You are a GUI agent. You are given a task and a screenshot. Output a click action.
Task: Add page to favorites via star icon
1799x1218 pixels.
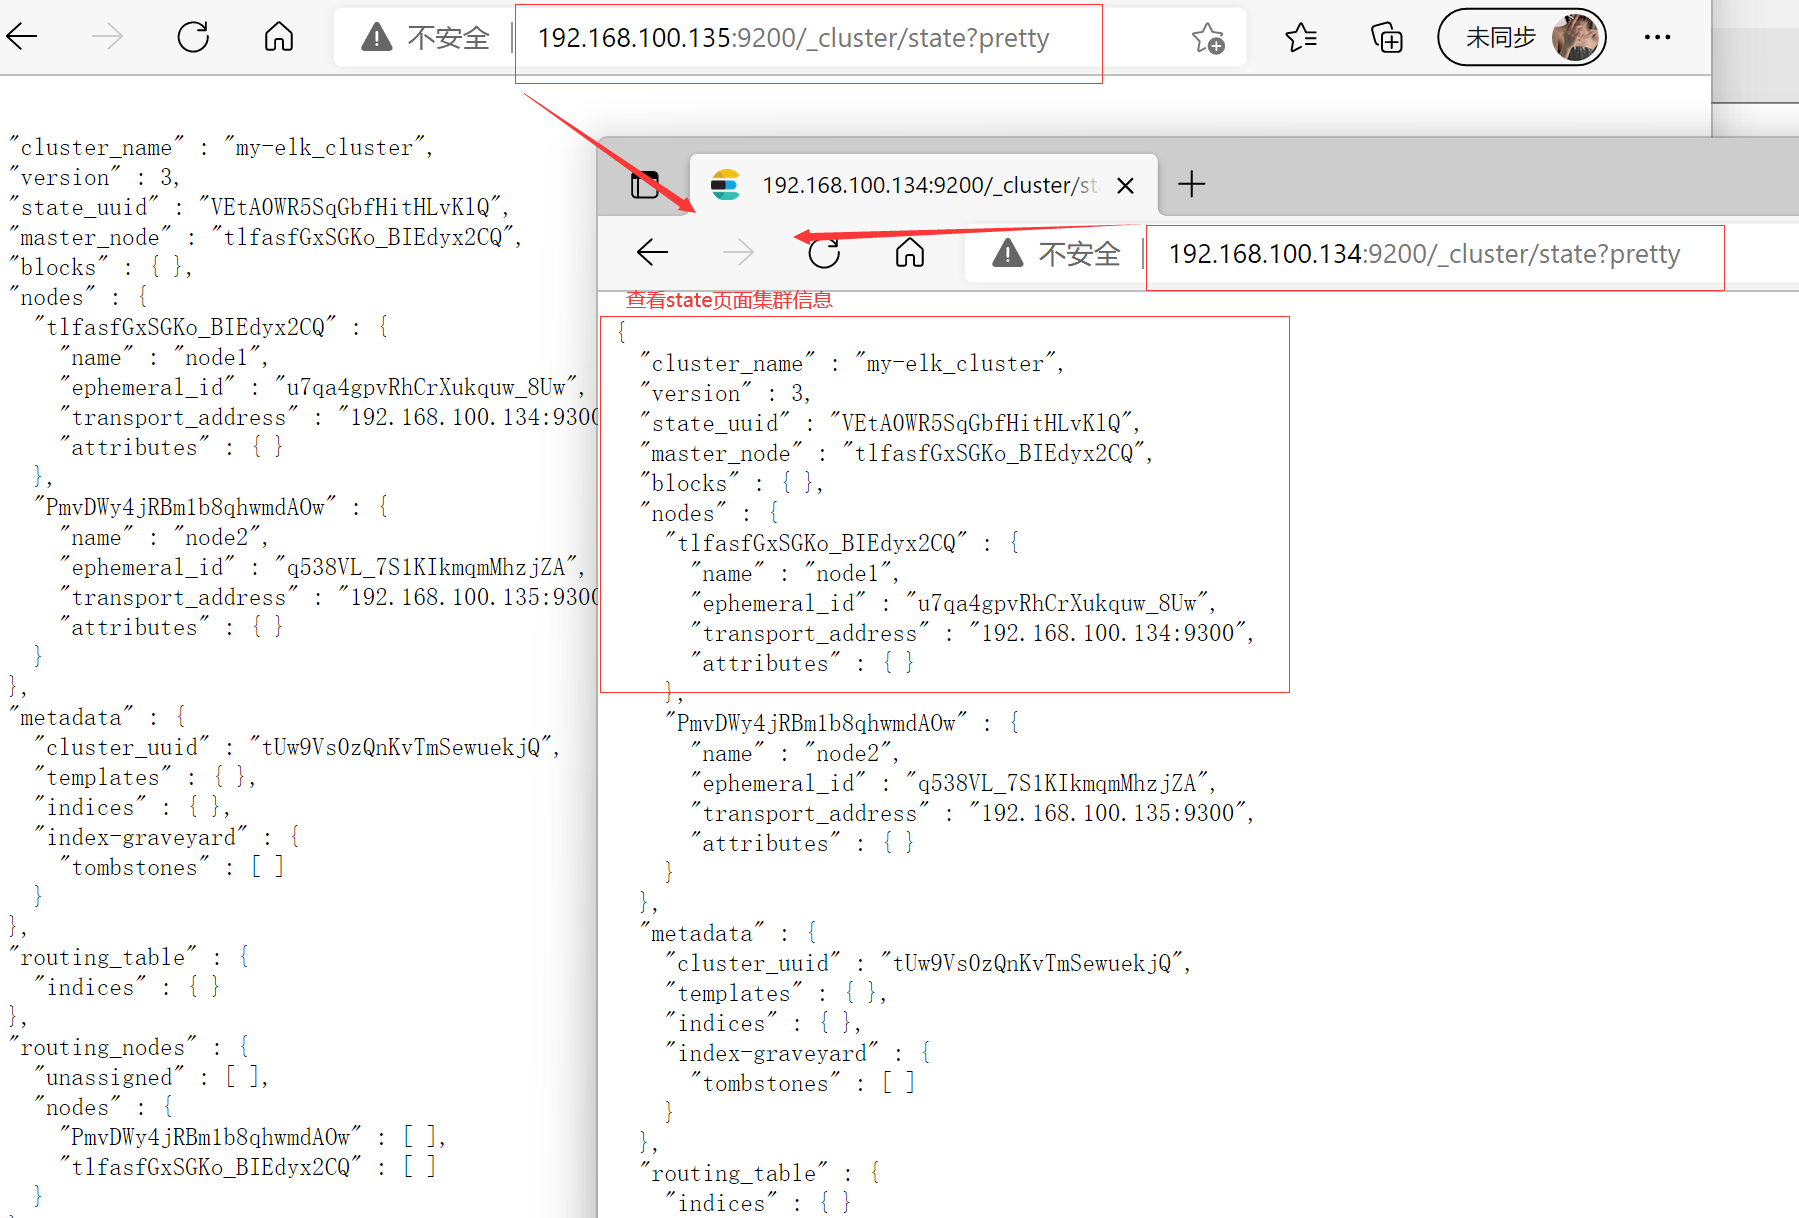pyautogui.click(x=1212, y=40)
